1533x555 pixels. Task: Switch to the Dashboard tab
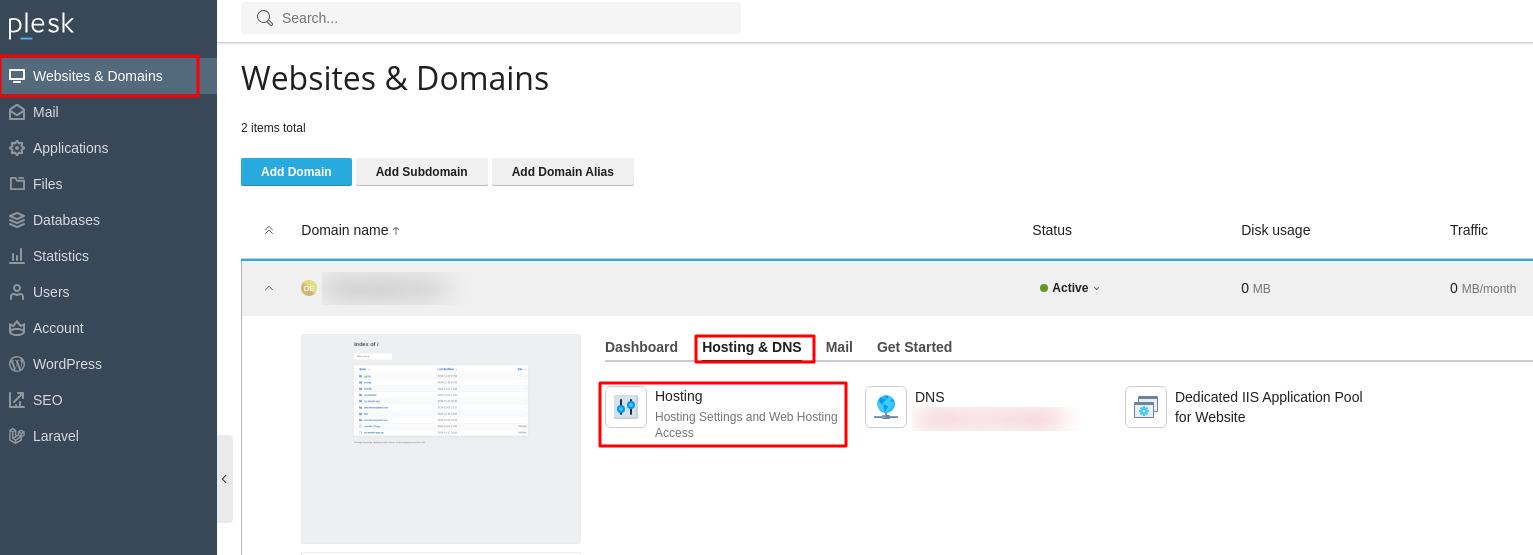641,347
